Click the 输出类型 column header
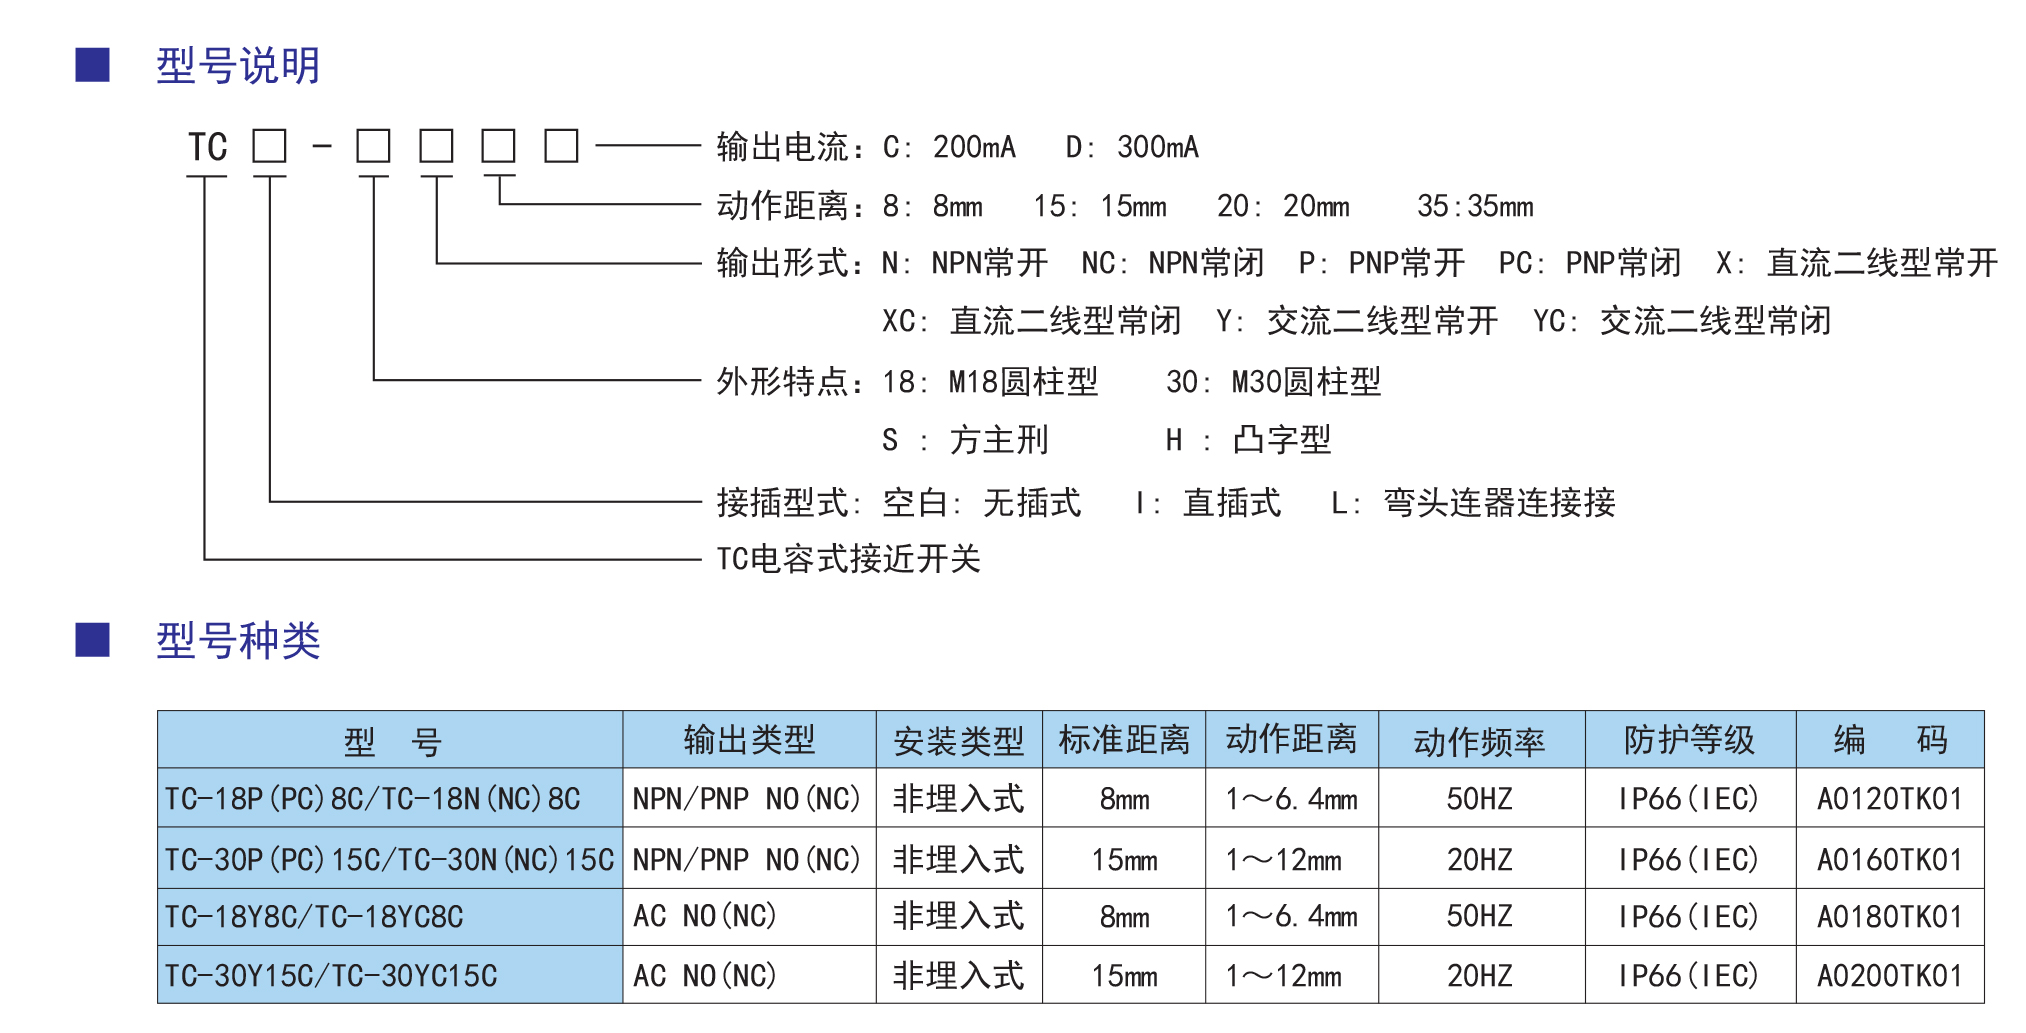2026x1033 pixels. pos(749,740)
